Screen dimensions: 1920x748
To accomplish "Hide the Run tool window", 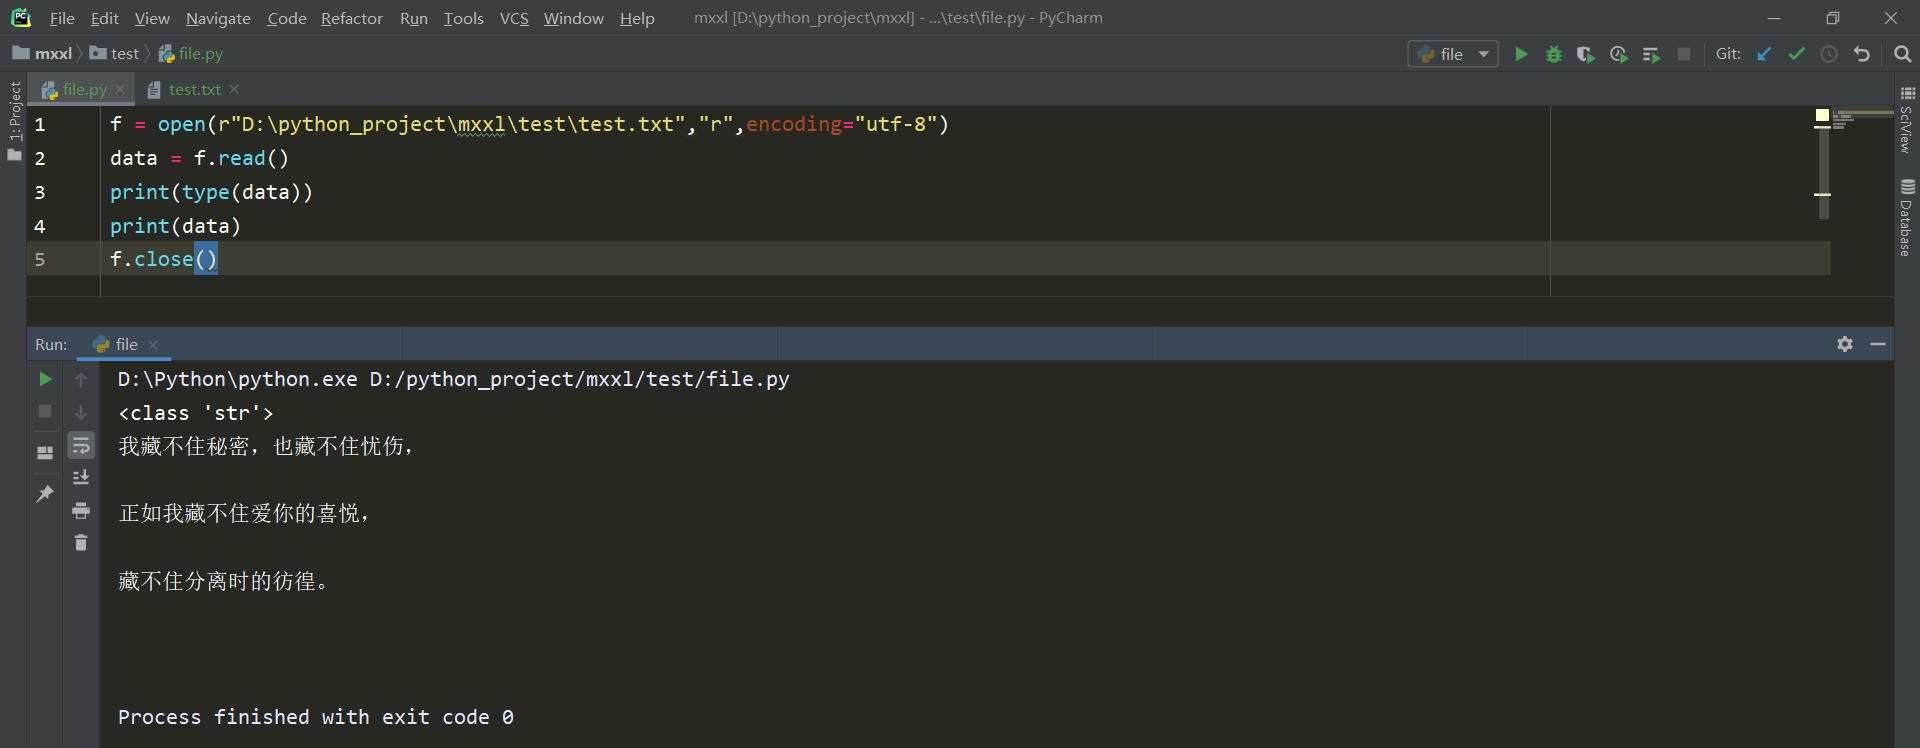I will pyautogui.click(x=1878, y=344).
